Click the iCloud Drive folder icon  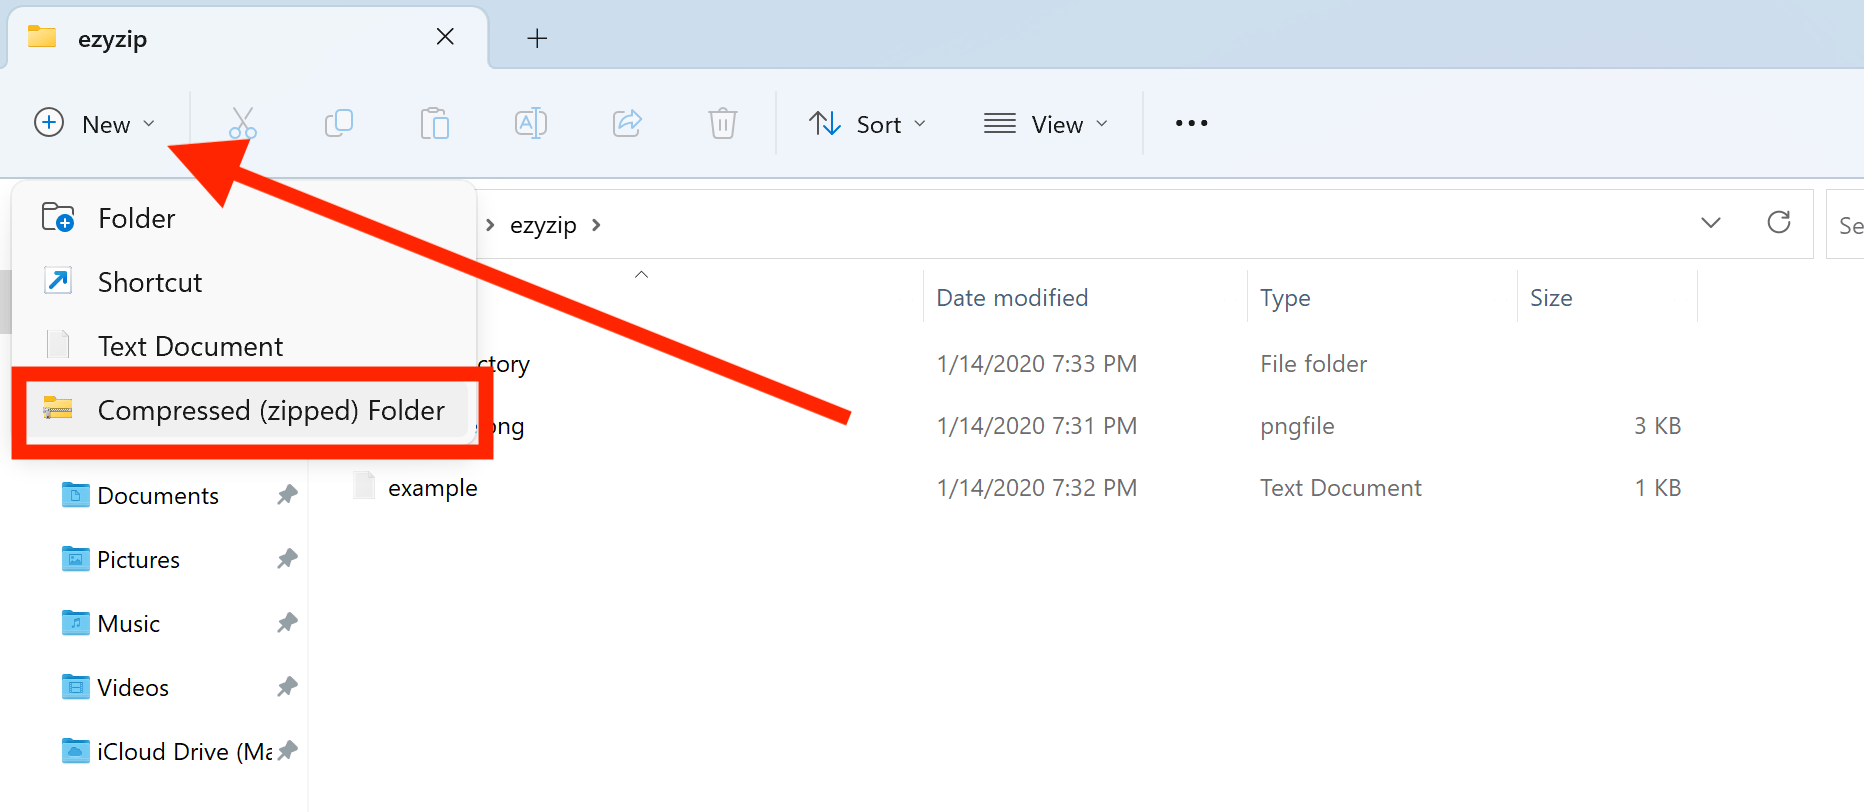point(75,750)
